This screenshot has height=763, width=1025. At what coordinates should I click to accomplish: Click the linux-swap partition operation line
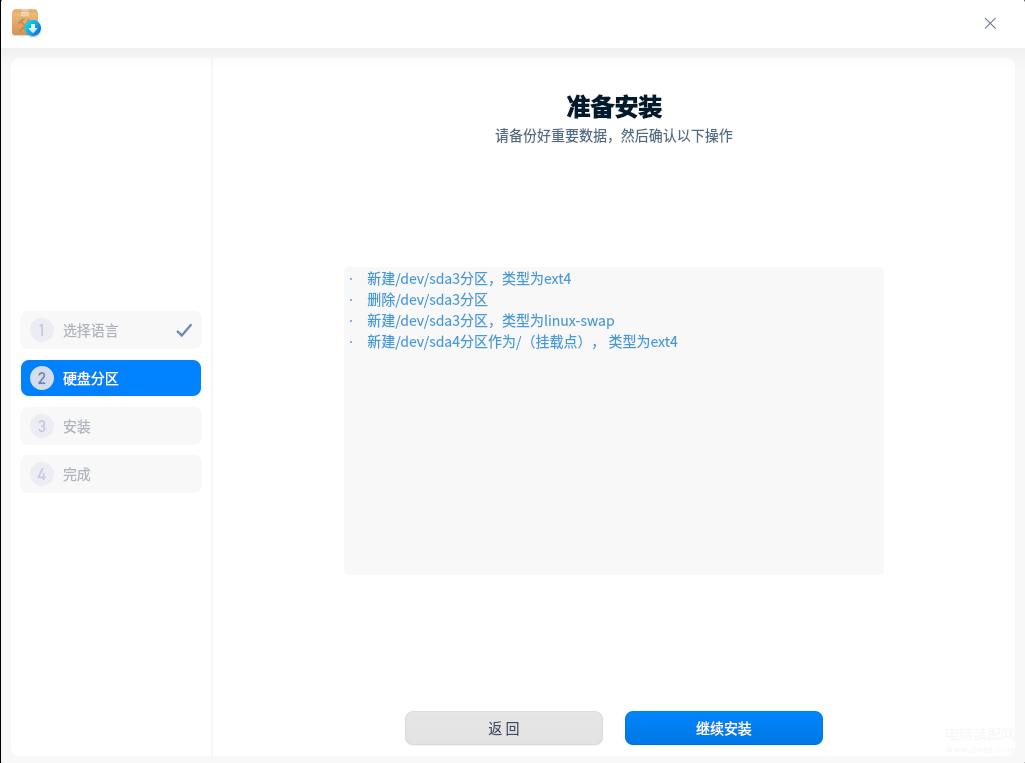click(x=490, y=320)
